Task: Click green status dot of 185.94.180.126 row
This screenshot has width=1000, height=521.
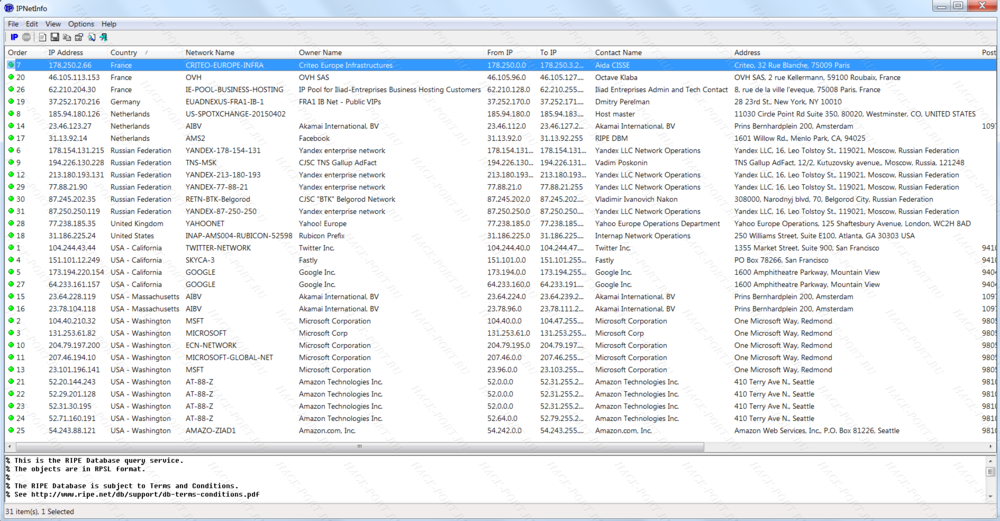Action: [11, 114]
